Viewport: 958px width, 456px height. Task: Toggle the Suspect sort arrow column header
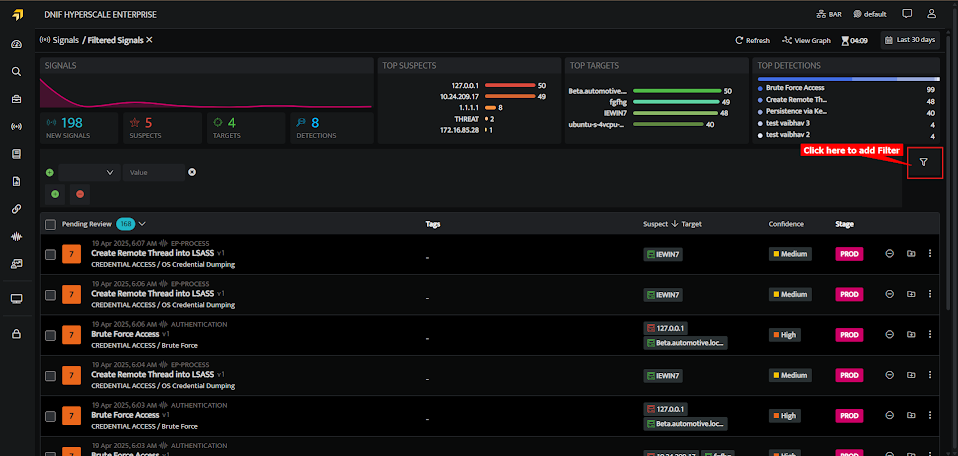(x=675, y=224)
